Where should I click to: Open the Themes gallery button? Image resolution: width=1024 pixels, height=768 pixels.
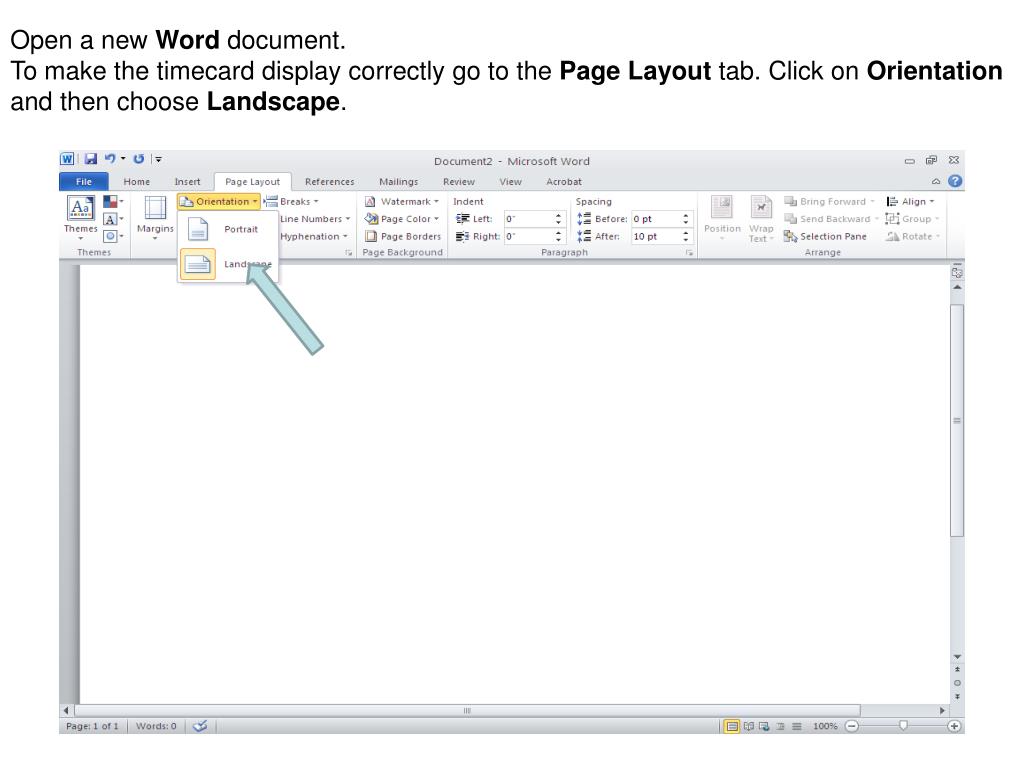coord(80,218)
